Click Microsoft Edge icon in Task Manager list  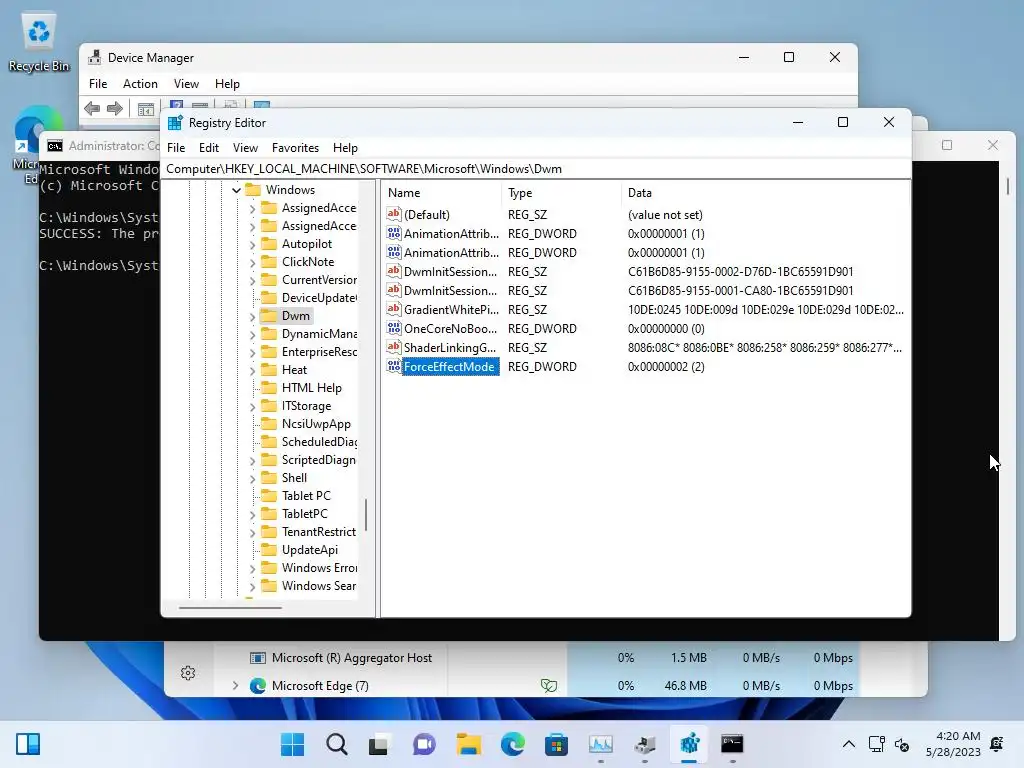pyautogui.click(x=258, y=686)
